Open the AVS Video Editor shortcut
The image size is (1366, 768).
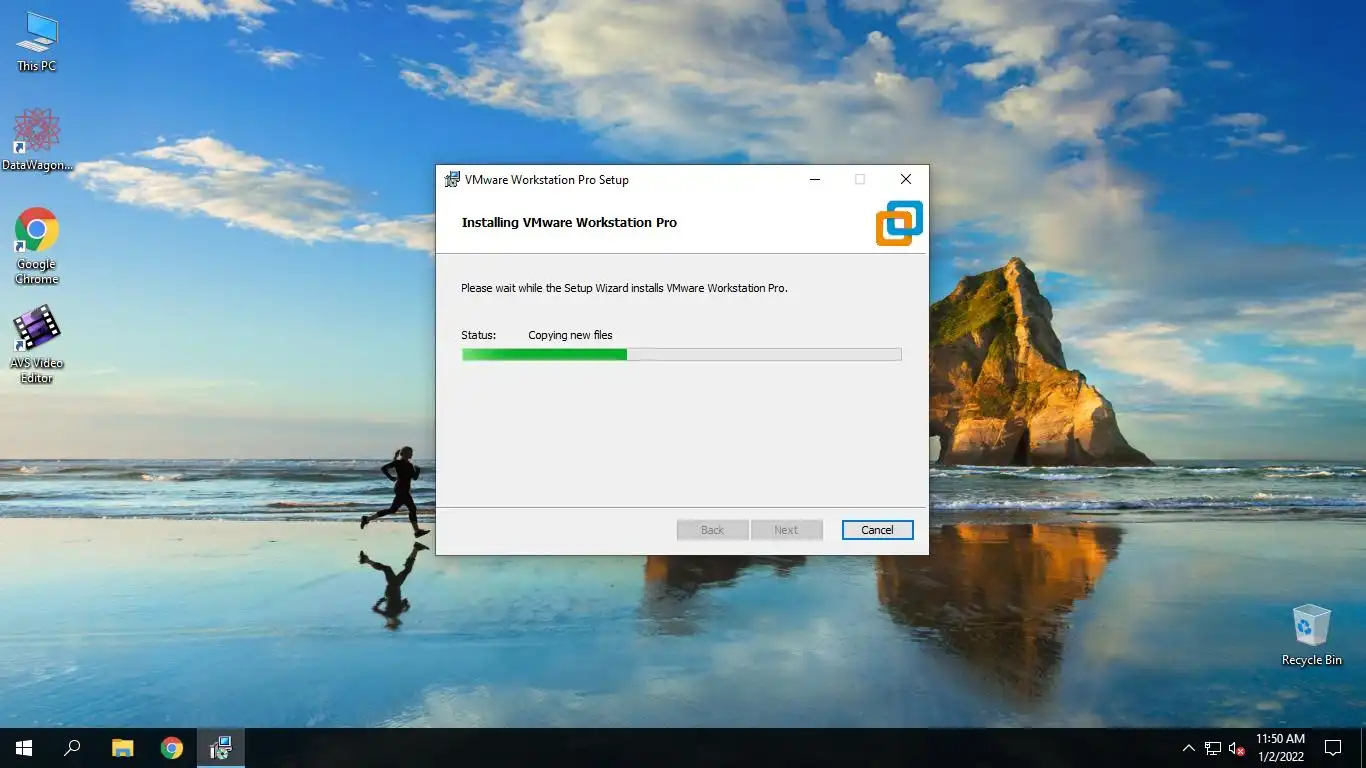pos(37,345)
